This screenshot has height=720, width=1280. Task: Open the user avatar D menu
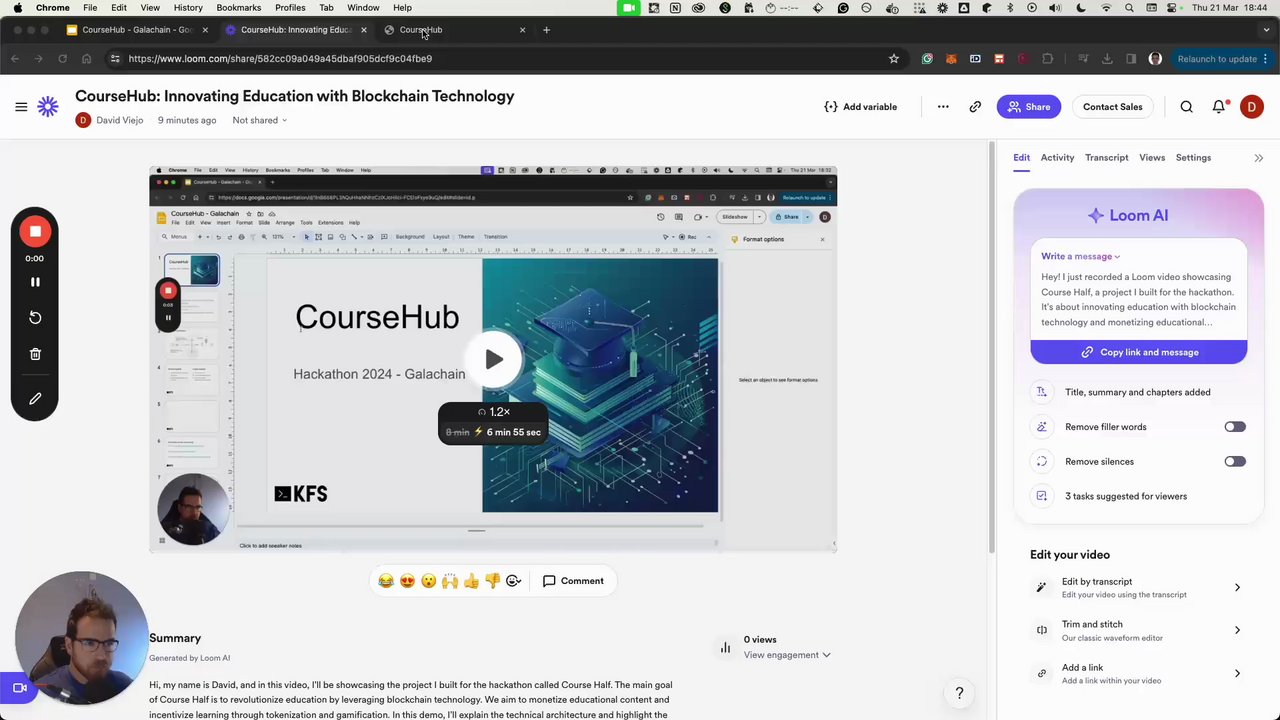coord(1251,107)
